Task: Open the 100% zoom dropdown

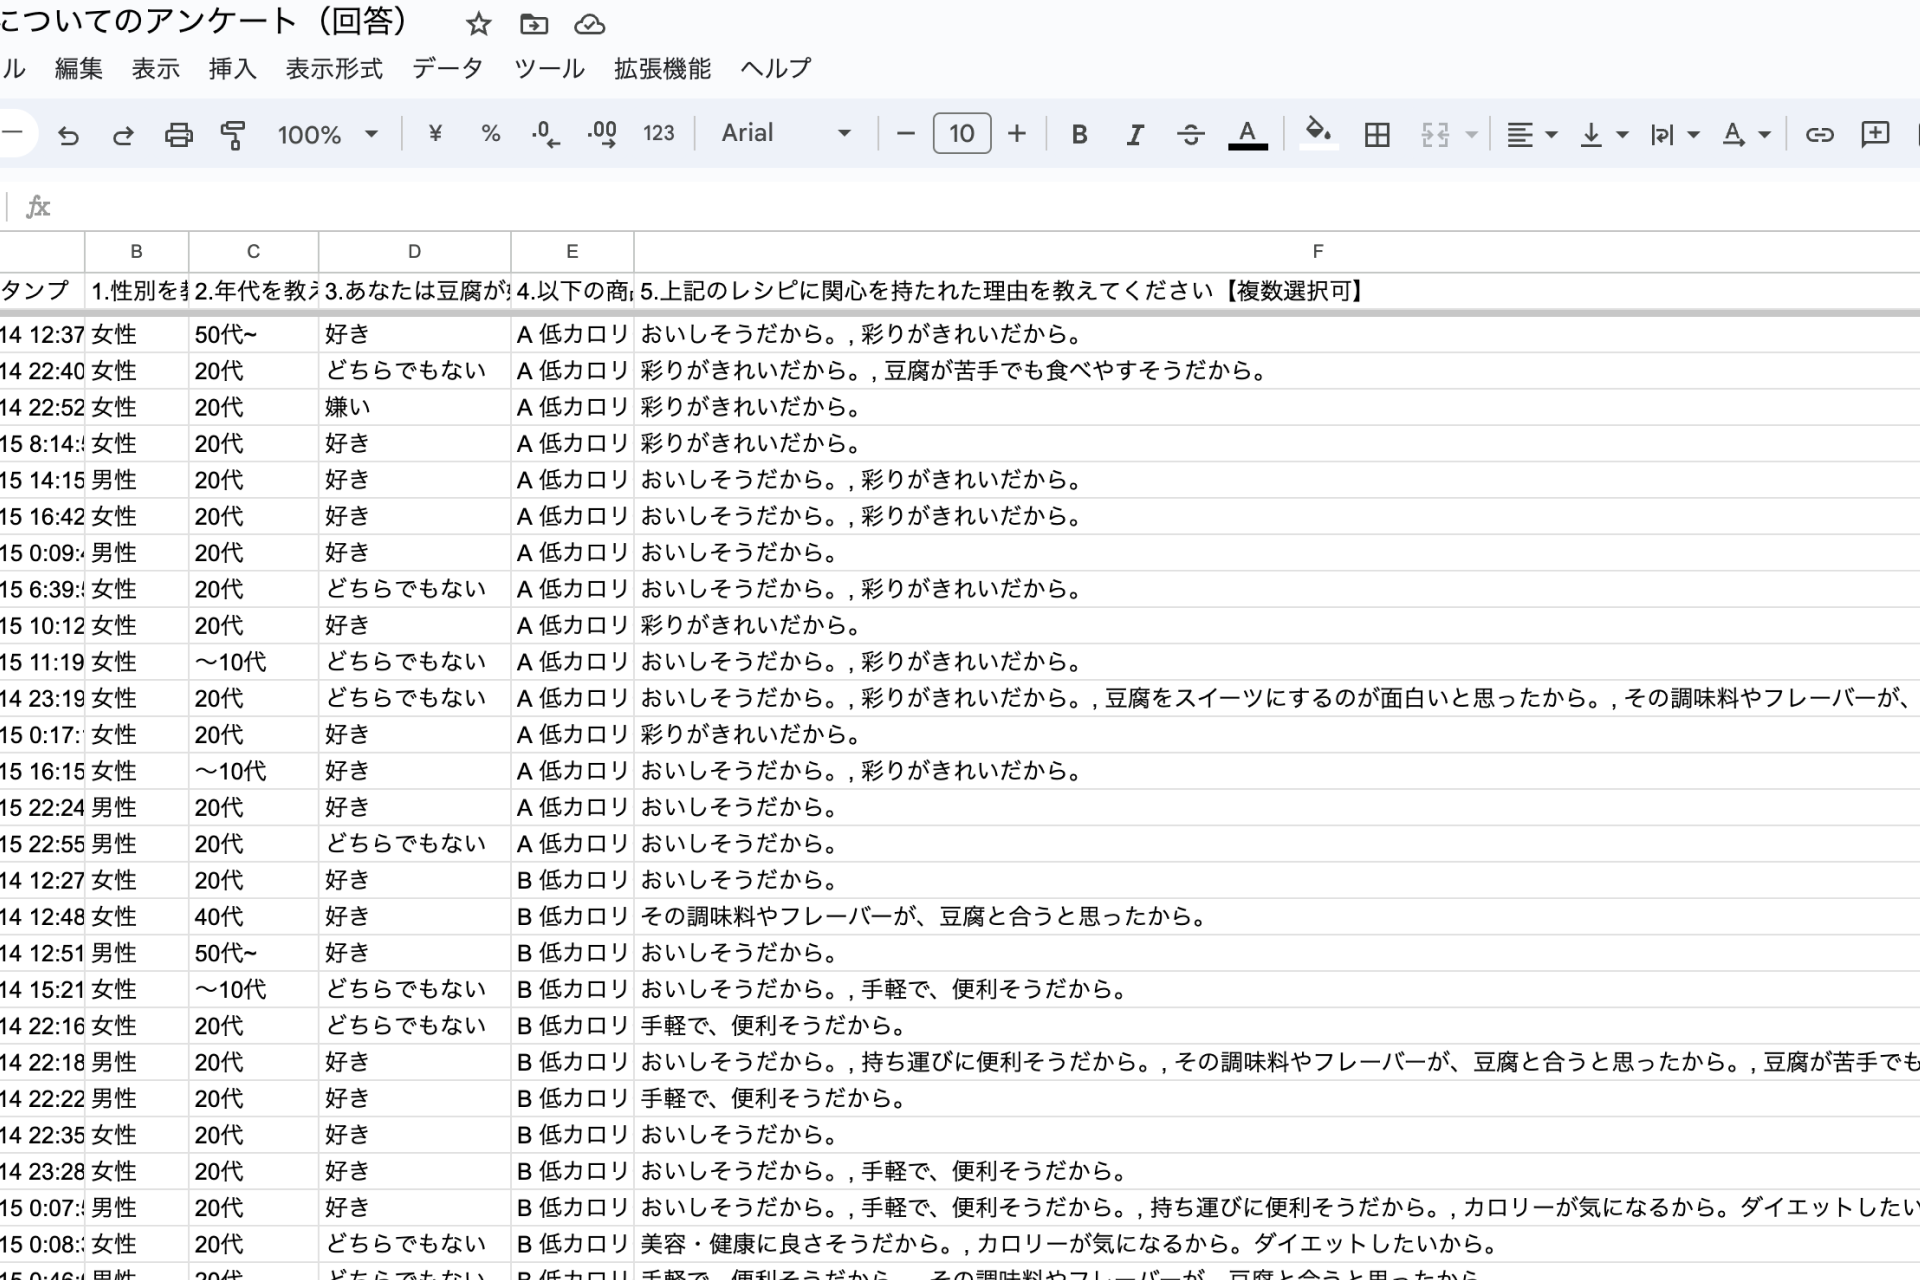Action: coord(328,134)
